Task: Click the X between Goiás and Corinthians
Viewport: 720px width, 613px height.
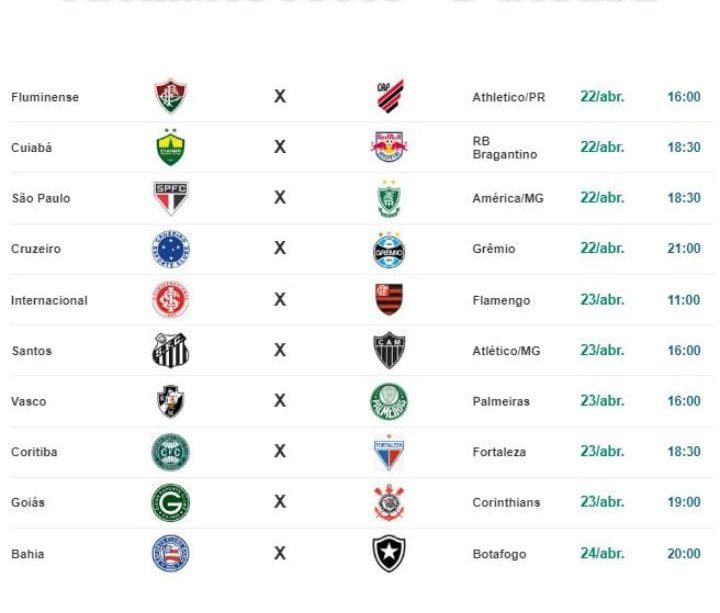Action: [280, 502]
